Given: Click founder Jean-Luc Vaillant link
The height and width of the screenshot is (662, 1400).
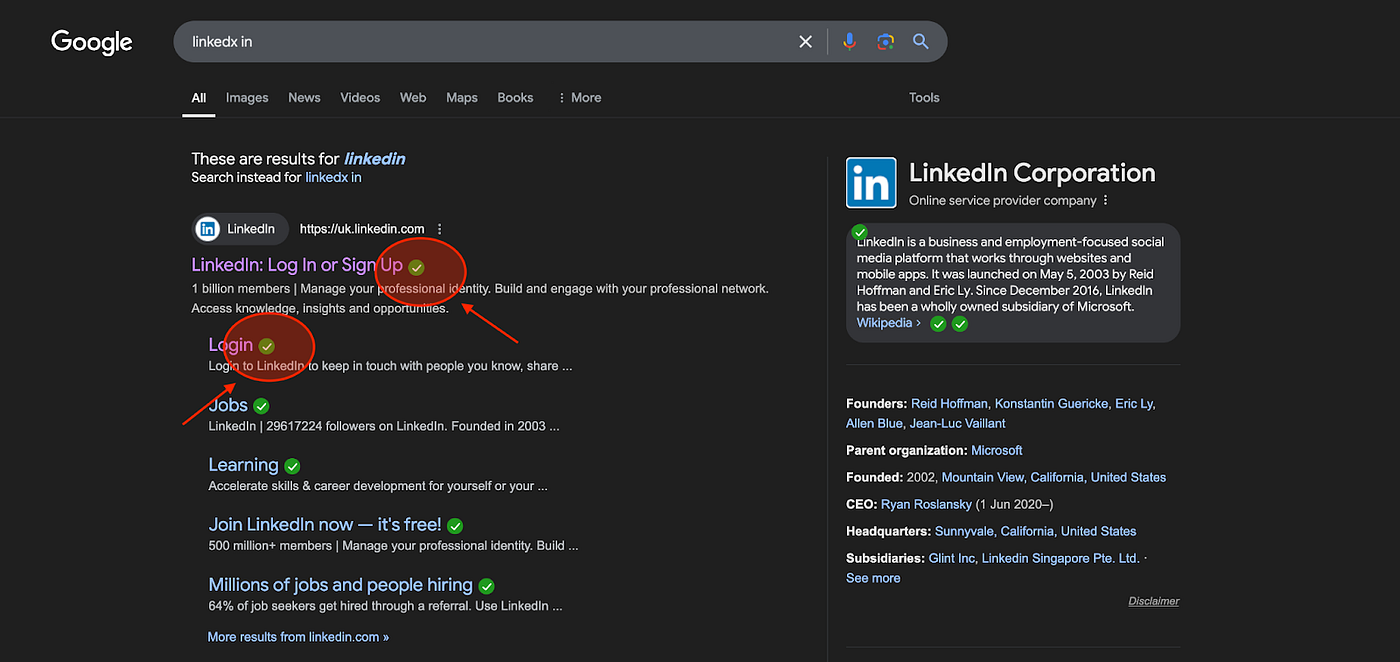Looking at the screenshot, I should pyautogui.click(x=957, y=424).
